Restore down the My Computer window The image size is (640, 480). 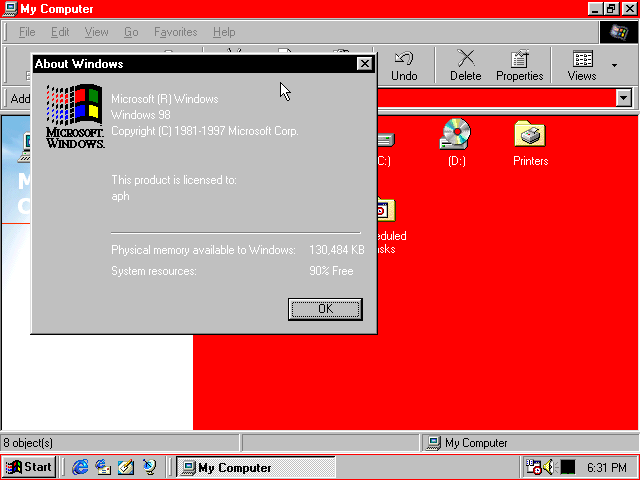click(x=611, y=9)
